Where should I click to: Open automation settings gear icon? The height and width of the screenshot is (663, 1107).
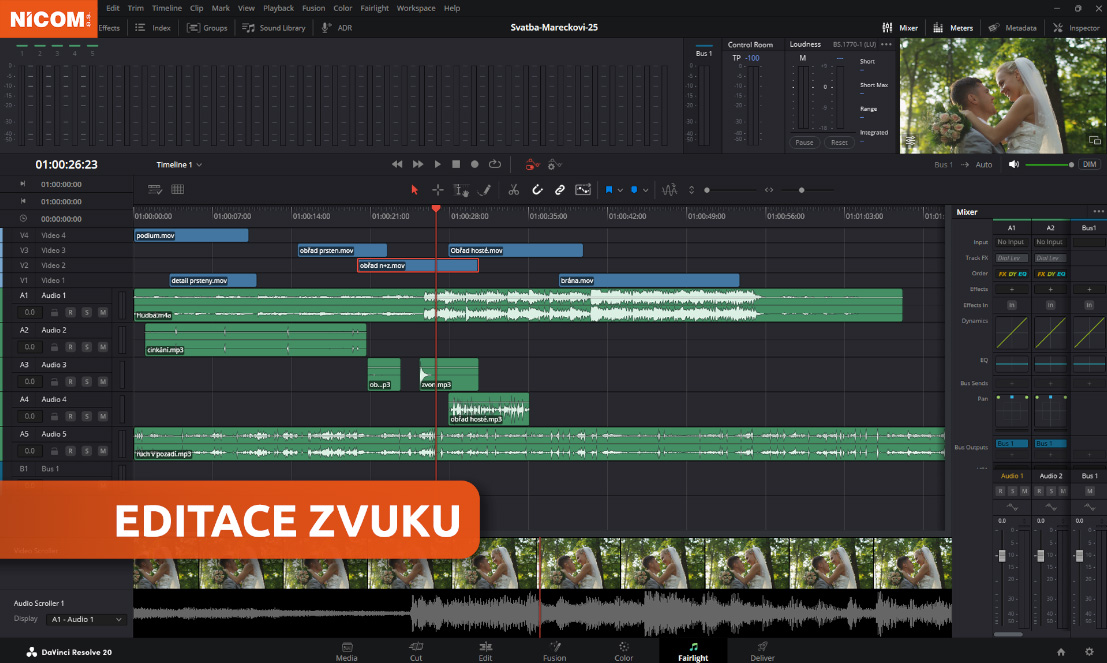[x=555, y=165]
